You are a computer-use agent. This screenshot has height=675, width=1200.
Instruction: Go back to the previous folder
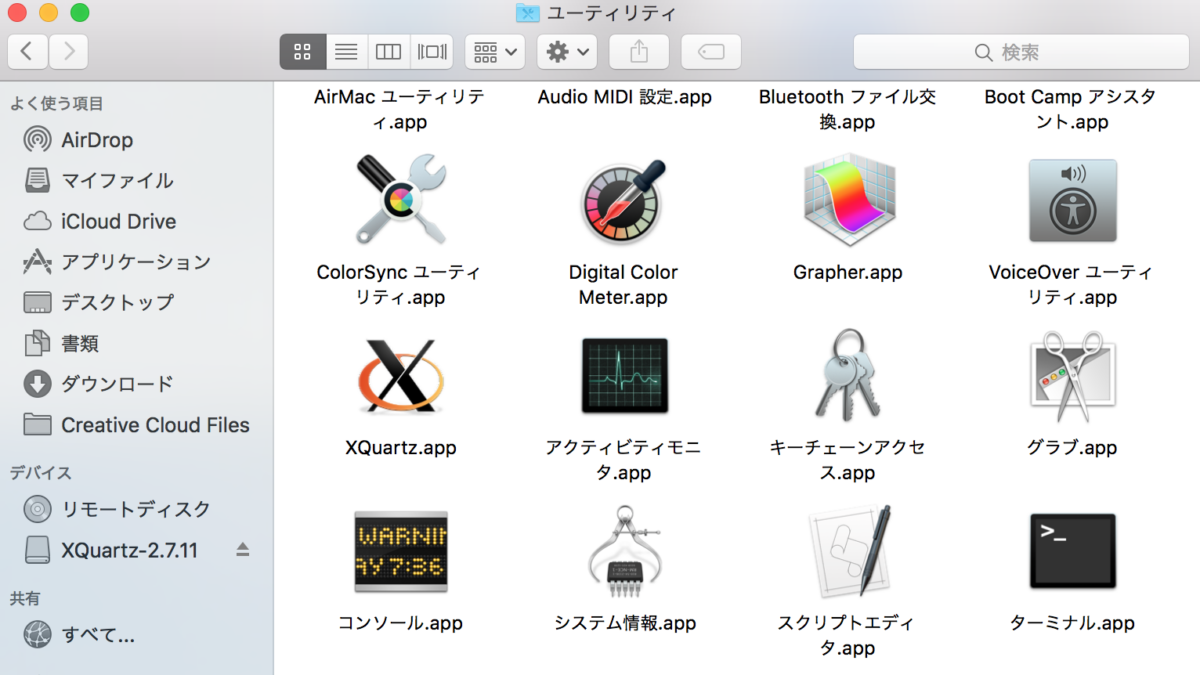pos(27,51)
